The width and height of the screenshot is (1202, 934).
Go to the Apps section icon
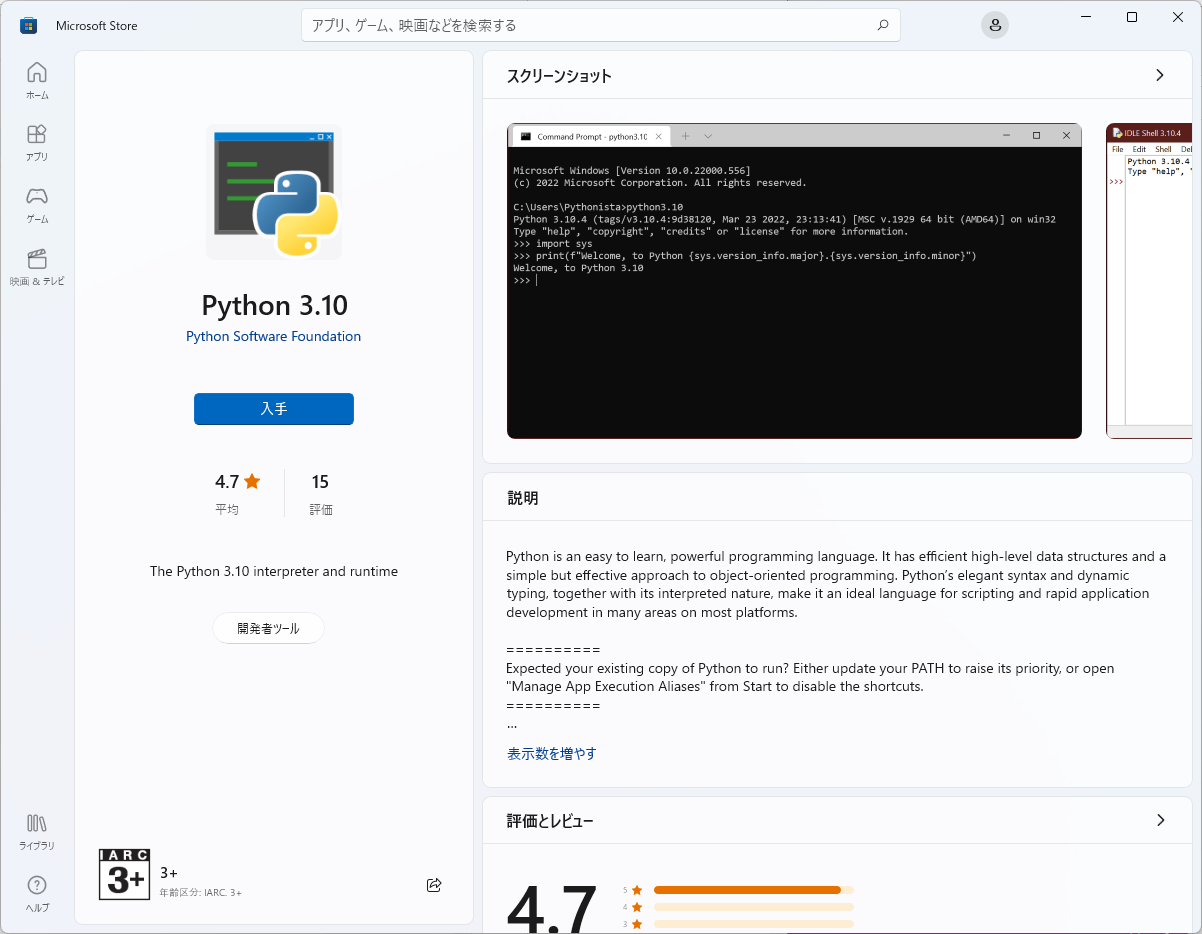coord(37,142)
